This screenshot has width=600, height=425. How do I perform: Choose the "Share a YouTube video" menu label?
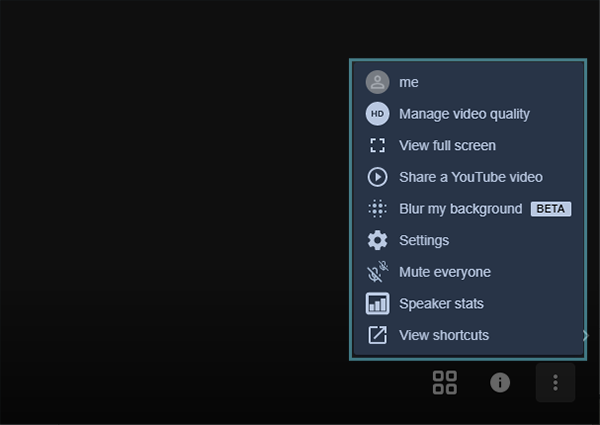coord(470,177)
